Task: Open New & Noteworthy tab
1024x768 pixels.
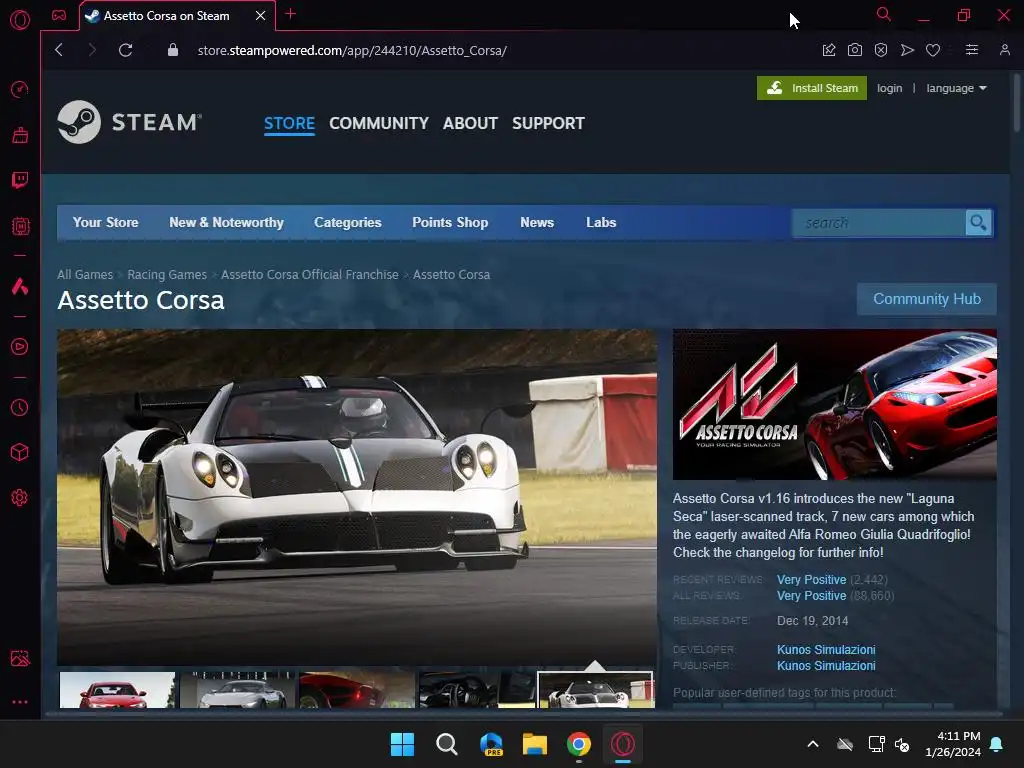Action: tap(226, 223)
